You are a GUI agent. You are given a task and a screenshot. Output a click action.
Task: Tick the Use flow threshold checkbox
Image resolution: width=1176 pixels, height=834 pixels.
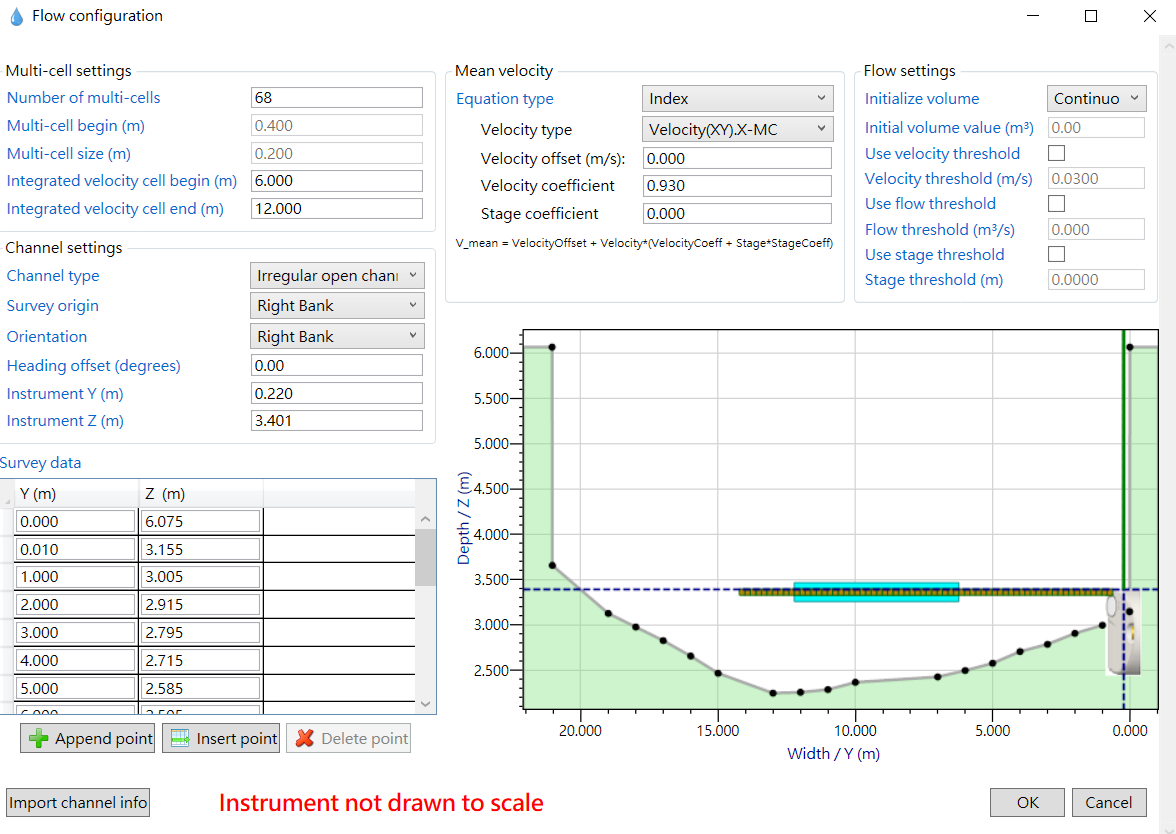tap(1056, 204)
